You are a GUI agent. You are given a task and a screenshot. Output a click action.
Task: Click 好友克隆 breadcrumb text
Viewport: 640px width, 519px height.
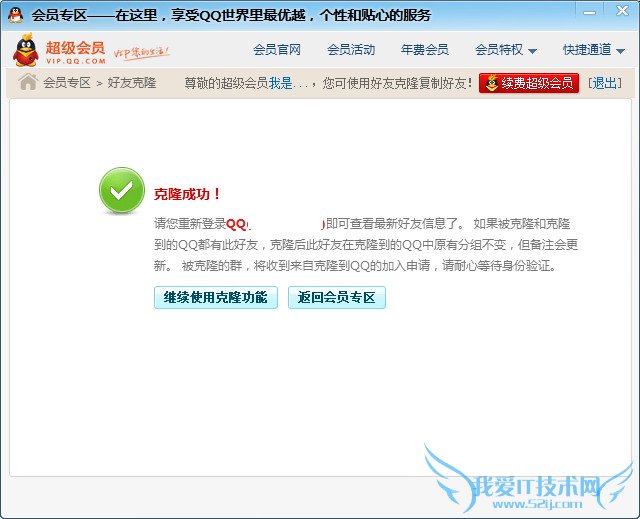132,83
